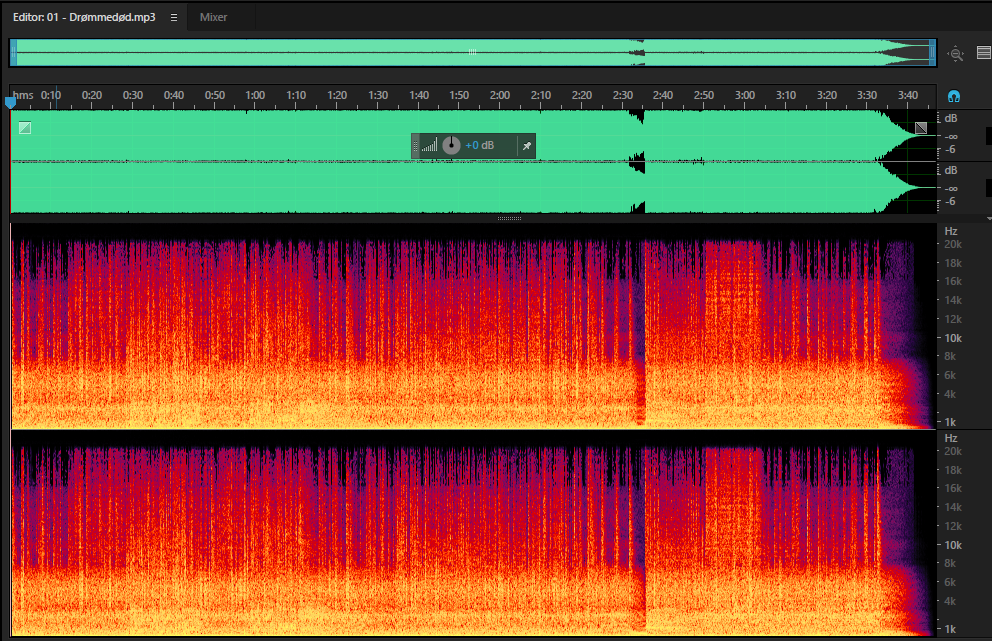Viewport: 992px width, 641px height.
Task: Click the 1:50 mark on the timeline ruler
Action: [459, 95]
